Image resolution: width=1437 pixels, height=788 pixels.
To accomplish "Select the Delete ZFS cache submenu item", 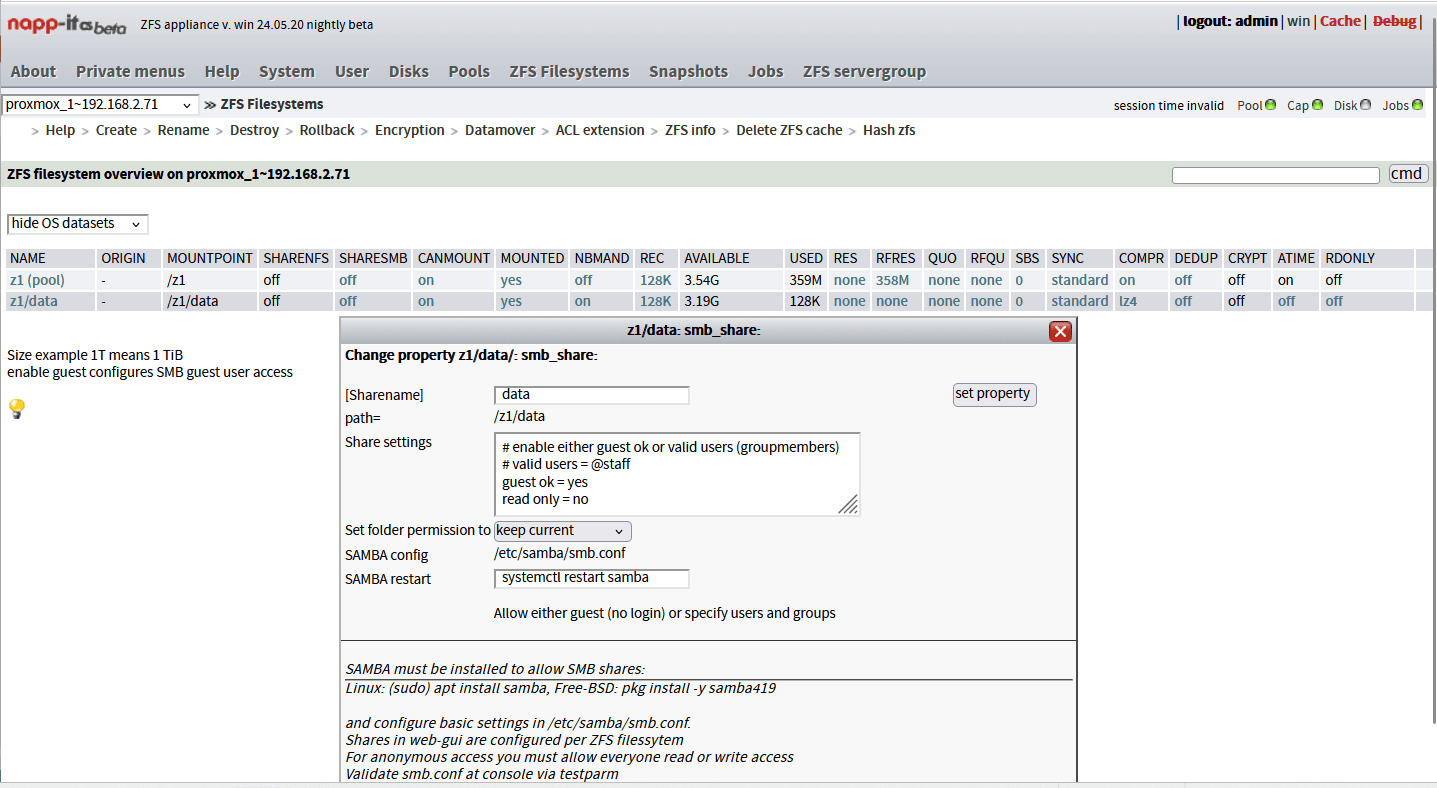I will pyautogui.click(x=789, y=130).
